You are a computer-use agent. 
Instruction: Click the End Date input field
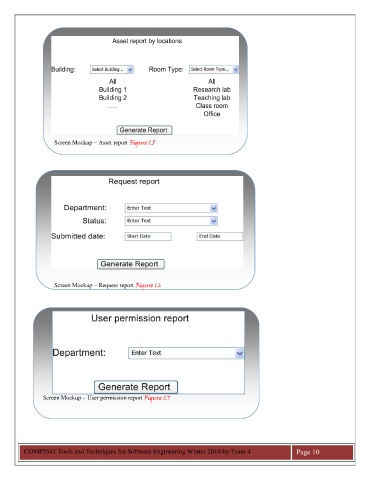click(x=220, y=236)
